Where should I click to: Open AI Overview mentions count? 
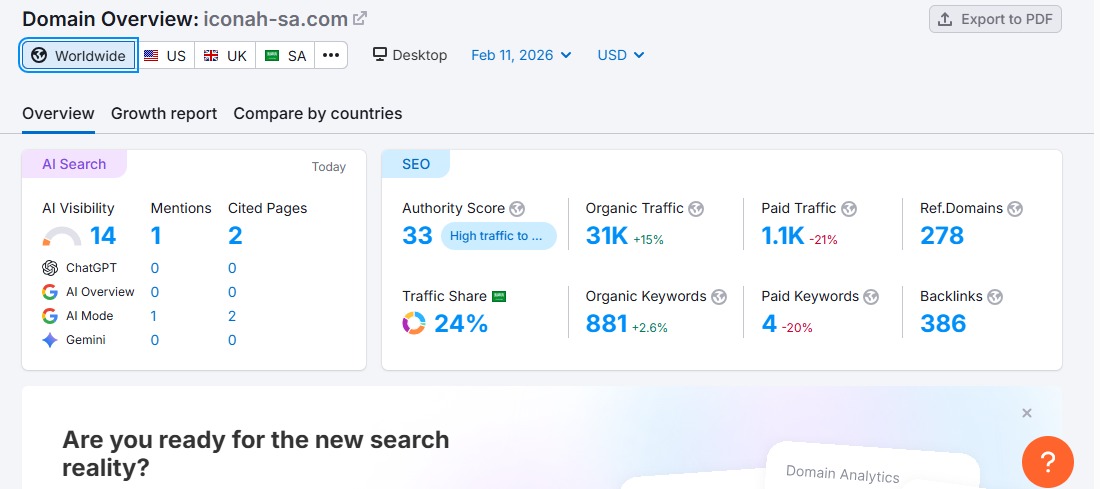pos(154,292)
